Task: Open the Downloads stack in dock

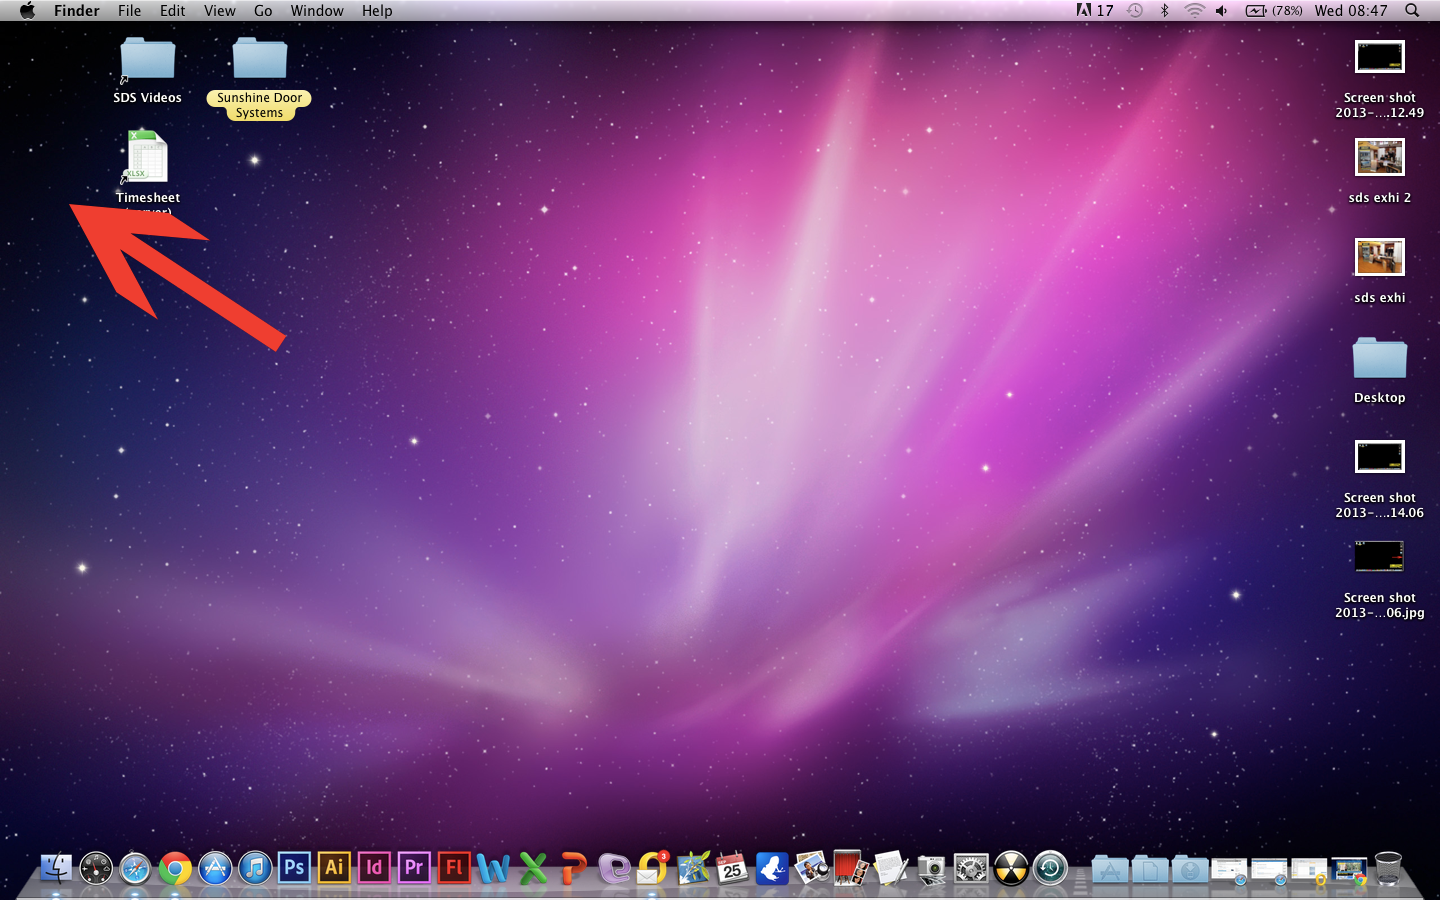Action: pyautogui.click(x=1189, y=868)
